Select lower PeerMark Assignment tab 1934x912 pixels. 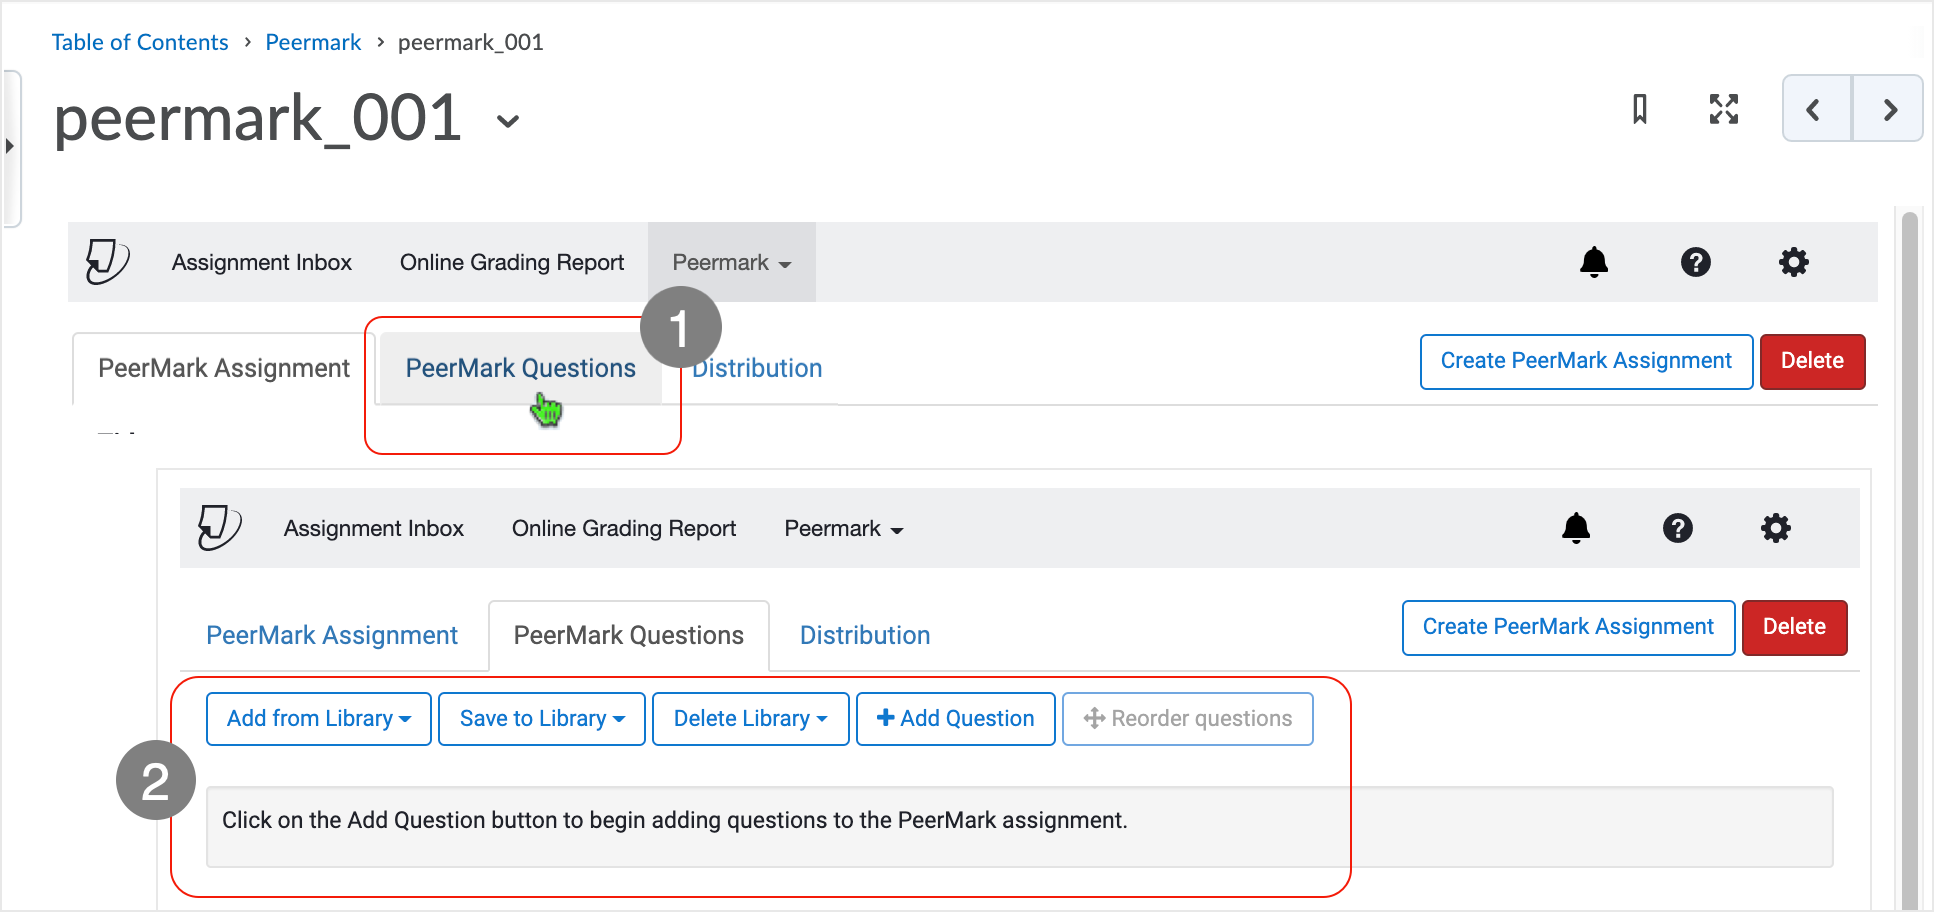point(332,635)
